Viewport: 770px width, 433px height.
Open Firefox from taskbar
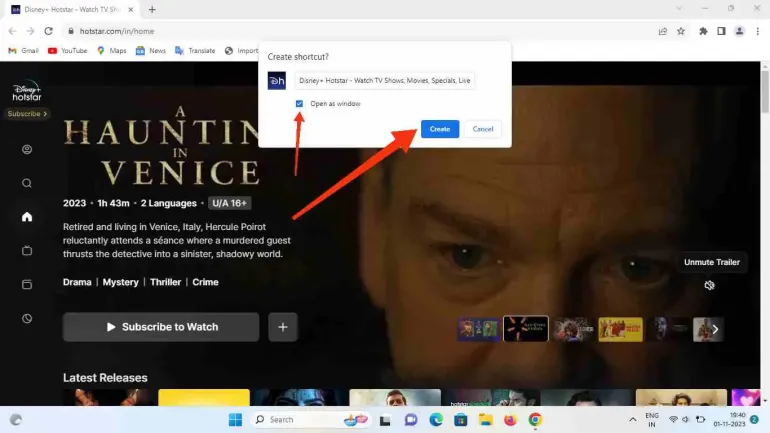(510, 420)
